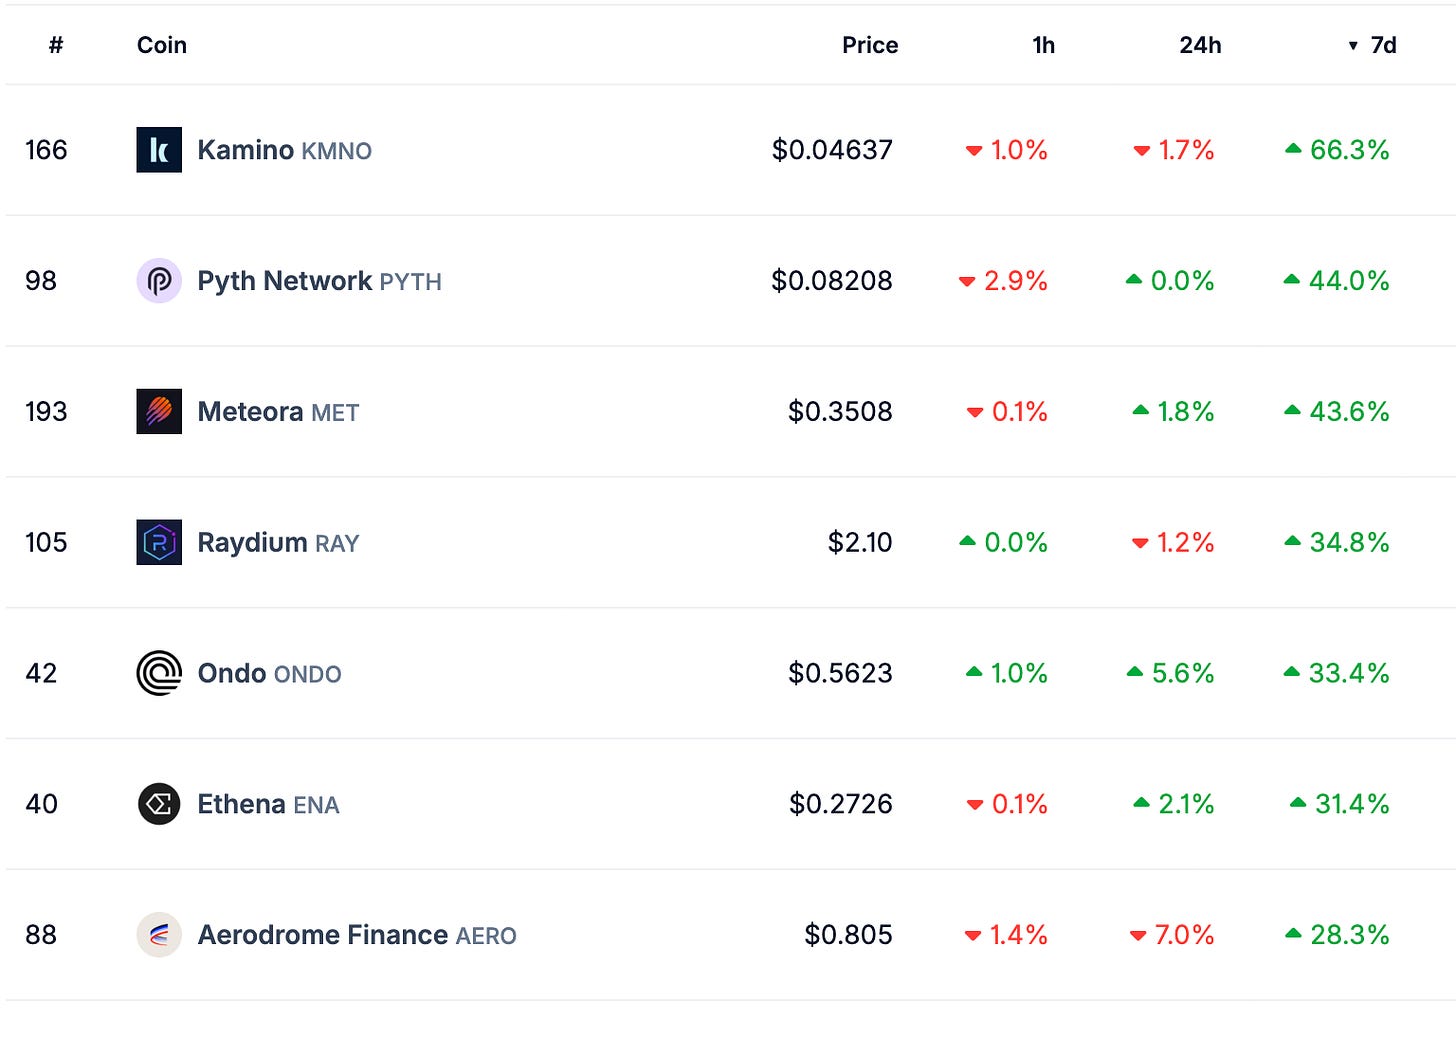Image resolution: width=1456 pixels, height=1039 pixels.
Task: Click the Aerodrome Finance logo icon
Action: [x=159, y=935]
